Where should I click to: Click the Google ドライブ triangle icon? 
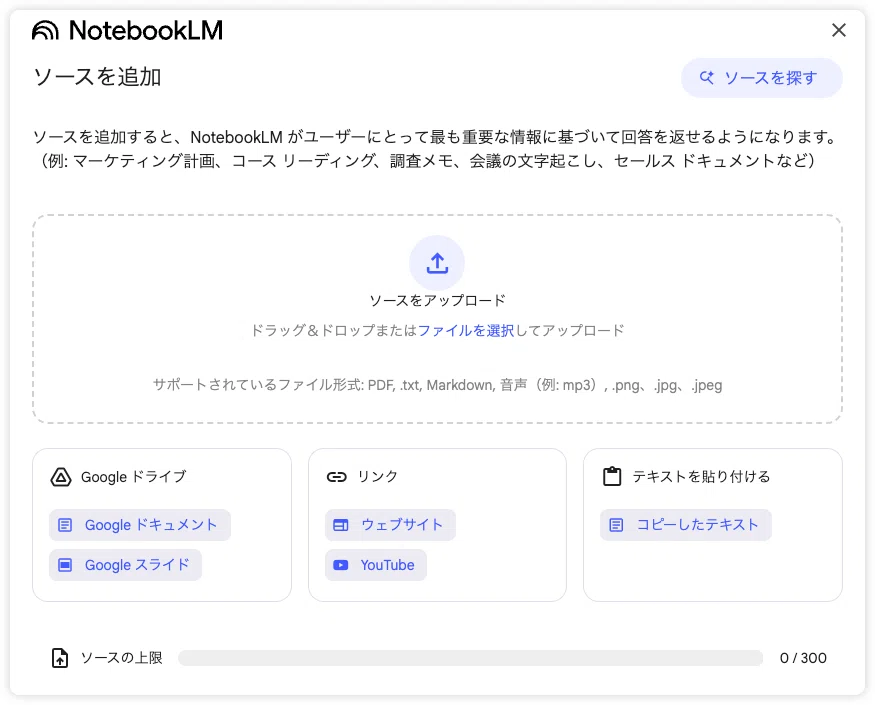[61, 477]
